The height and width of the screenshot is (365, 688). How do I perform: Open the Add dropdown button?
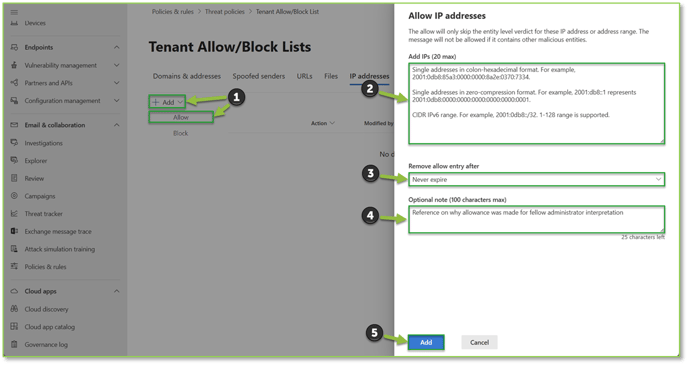(x=167, y=102)
